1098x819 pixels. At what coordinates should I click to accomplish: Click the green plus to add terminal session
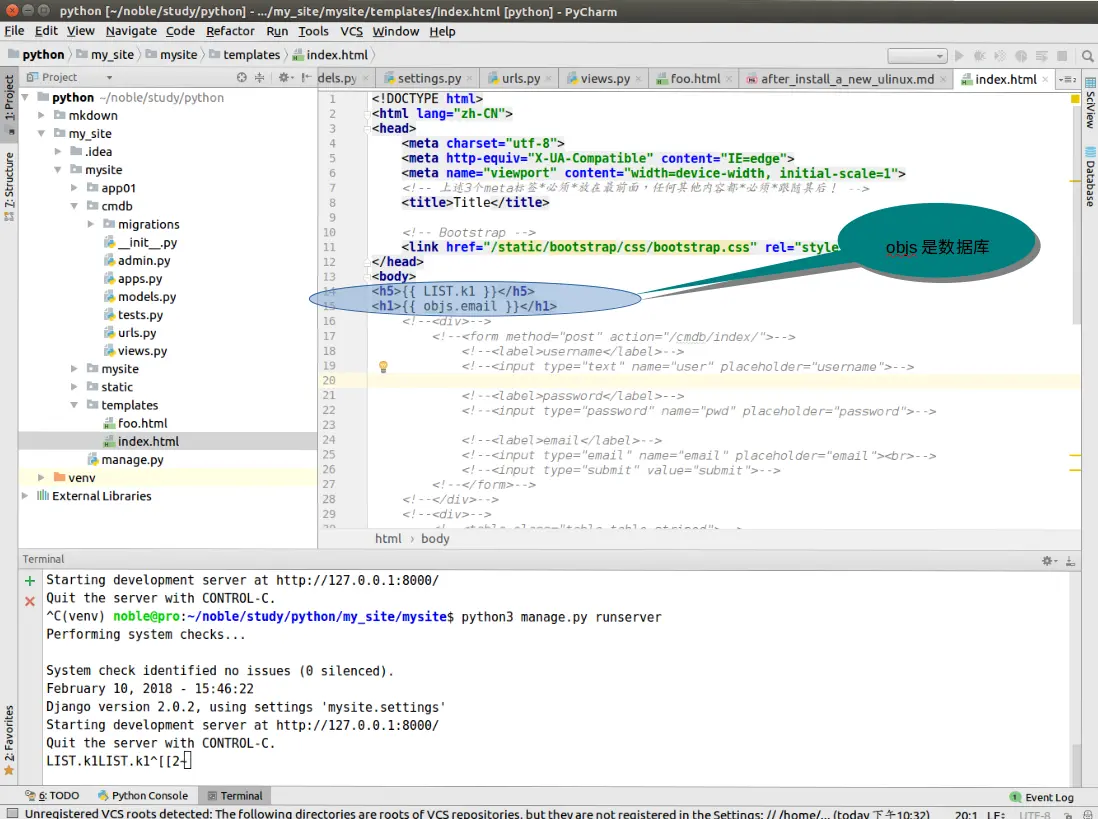point(29,581)
